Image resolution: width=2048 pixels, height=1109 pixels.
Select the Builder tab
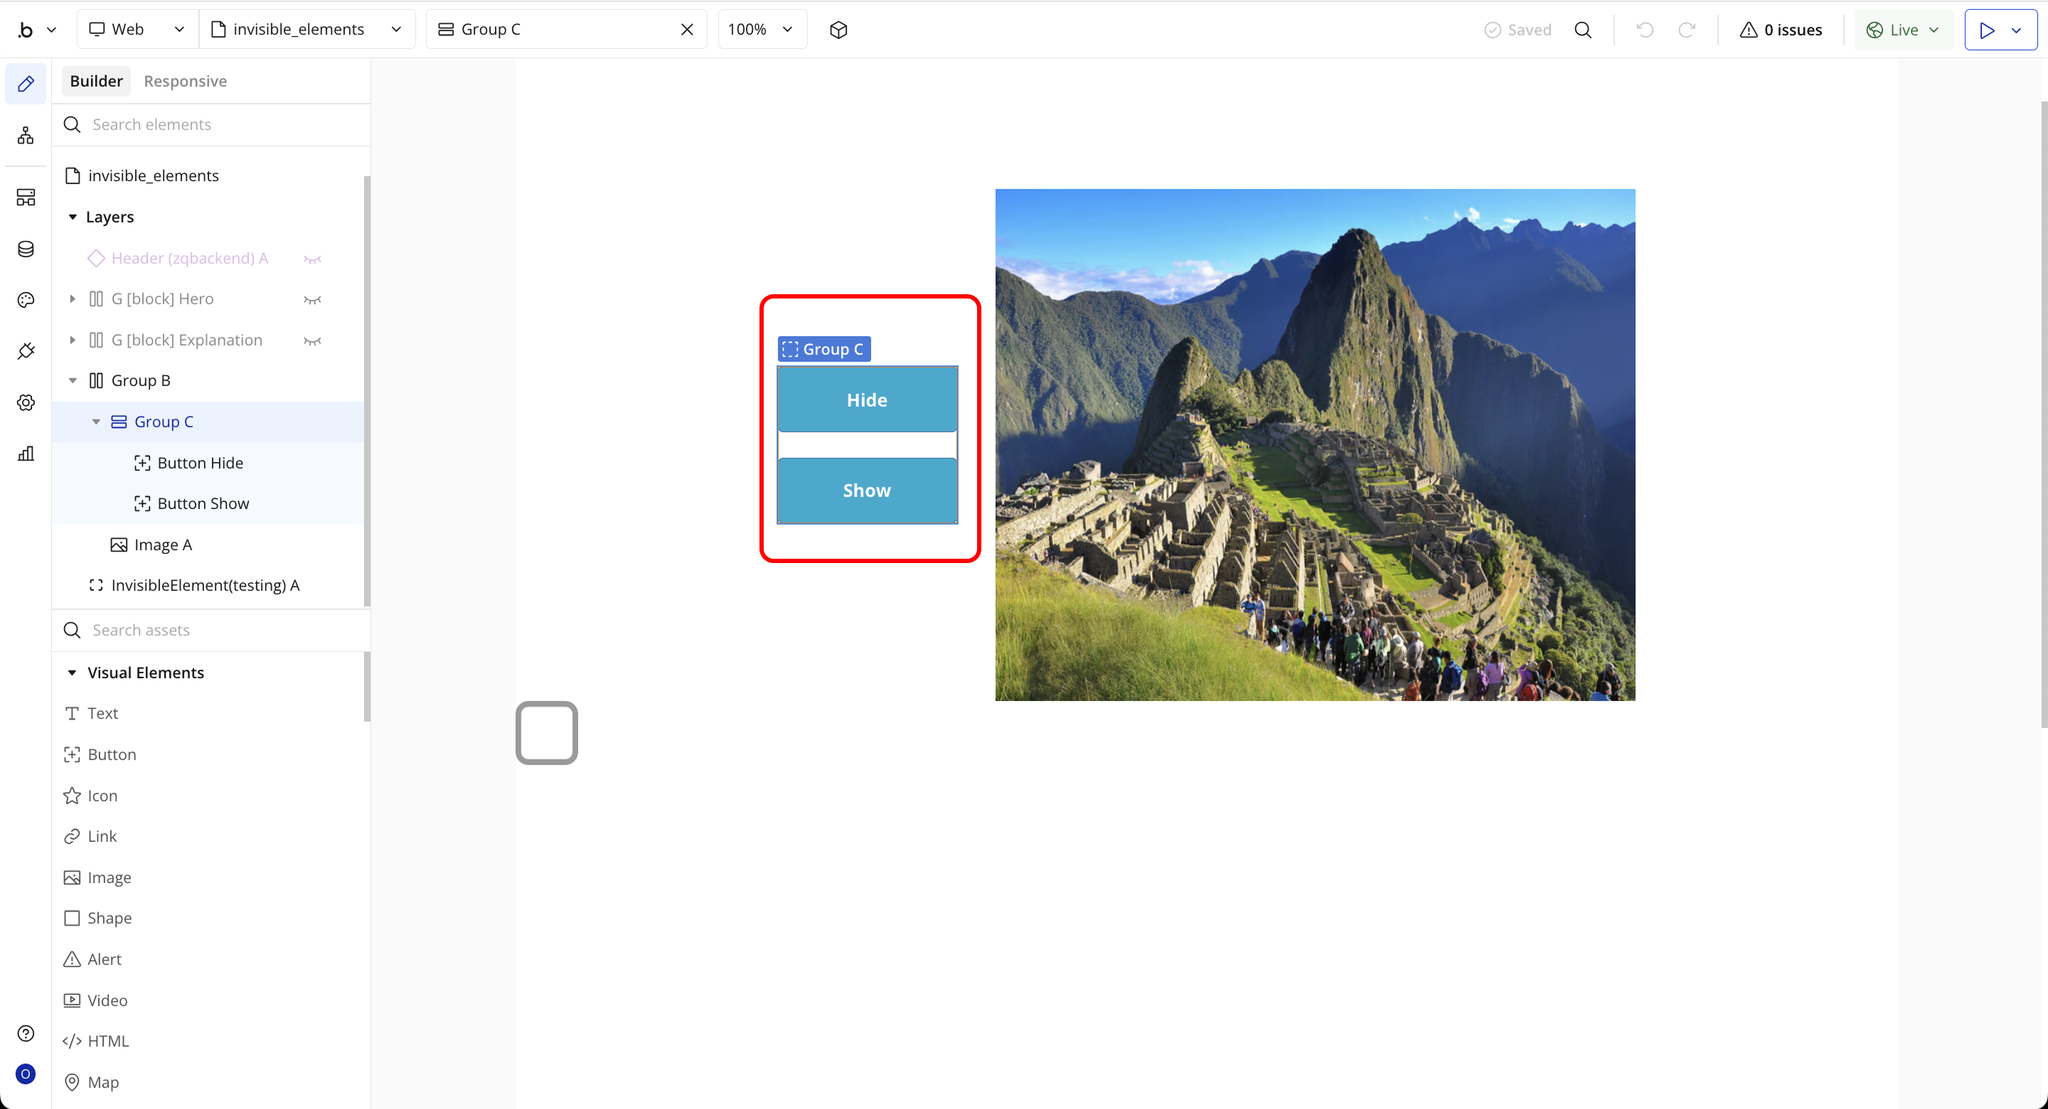[96, 81]
